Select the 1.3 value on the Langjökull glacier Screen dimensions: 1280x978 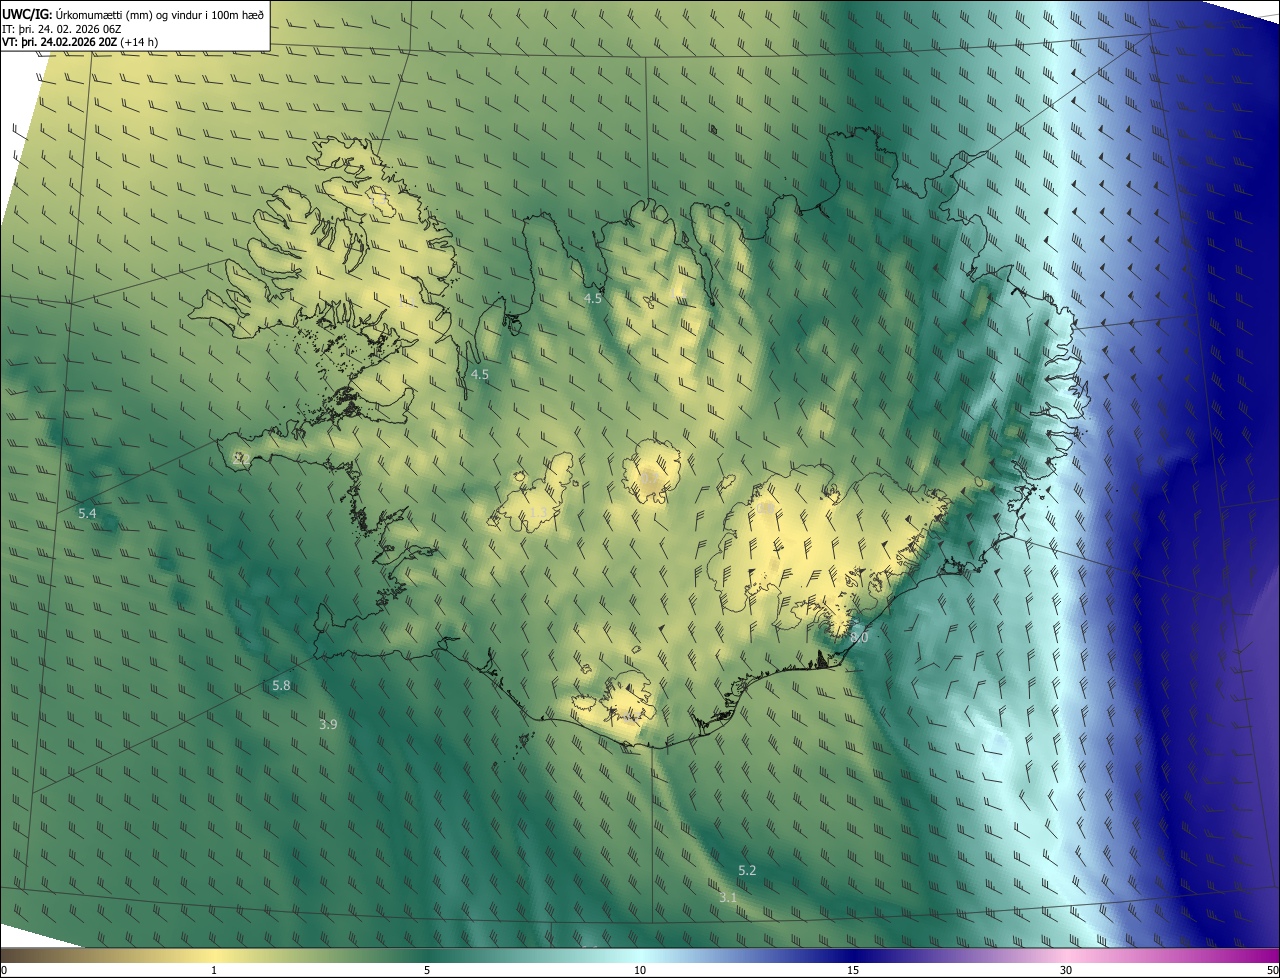click(538, 513)
